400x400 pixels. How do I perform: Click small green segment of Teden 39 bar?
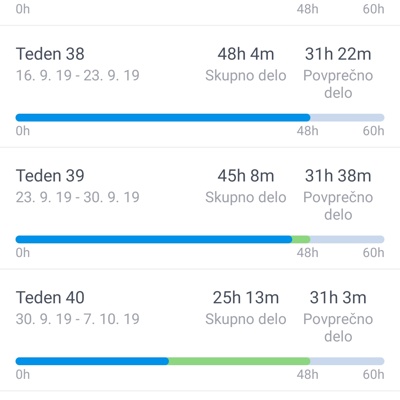[x=301, y=239]
